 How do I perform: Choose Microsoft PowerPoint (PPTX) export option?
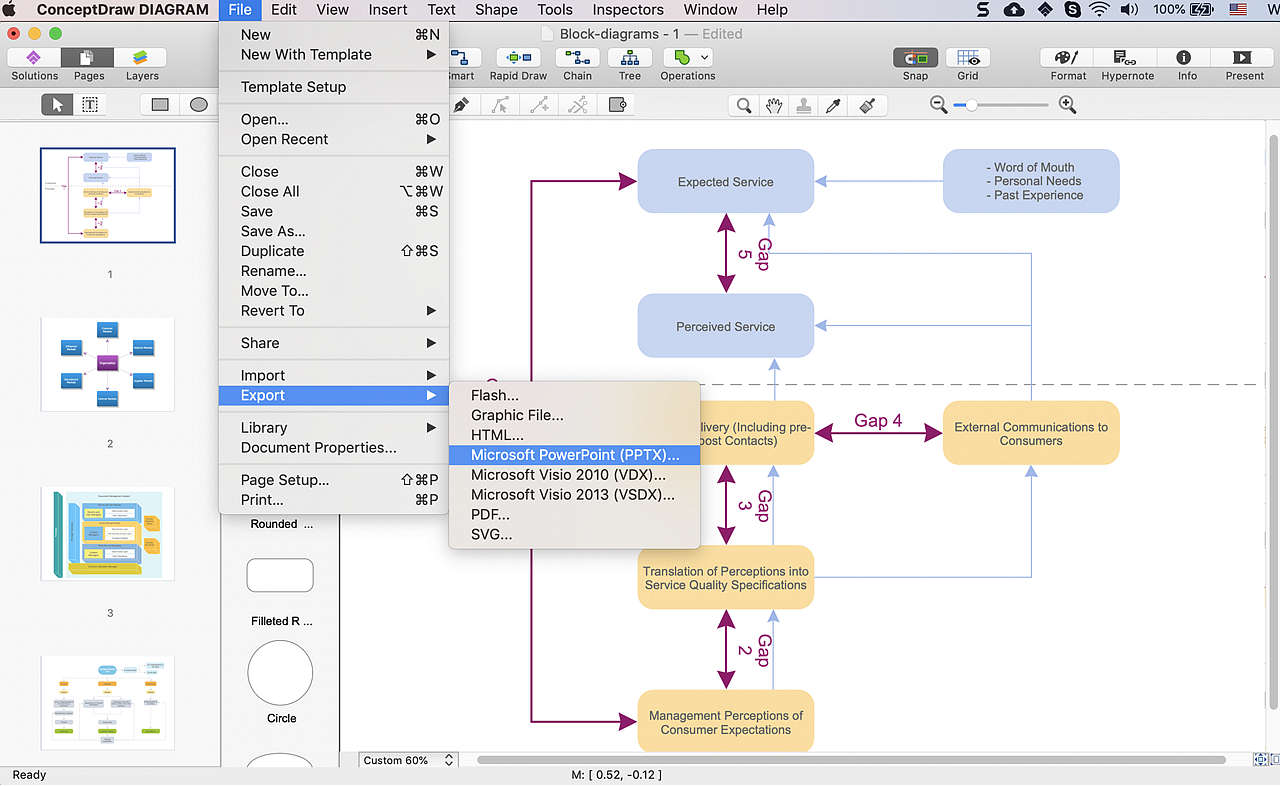(574, 455)
